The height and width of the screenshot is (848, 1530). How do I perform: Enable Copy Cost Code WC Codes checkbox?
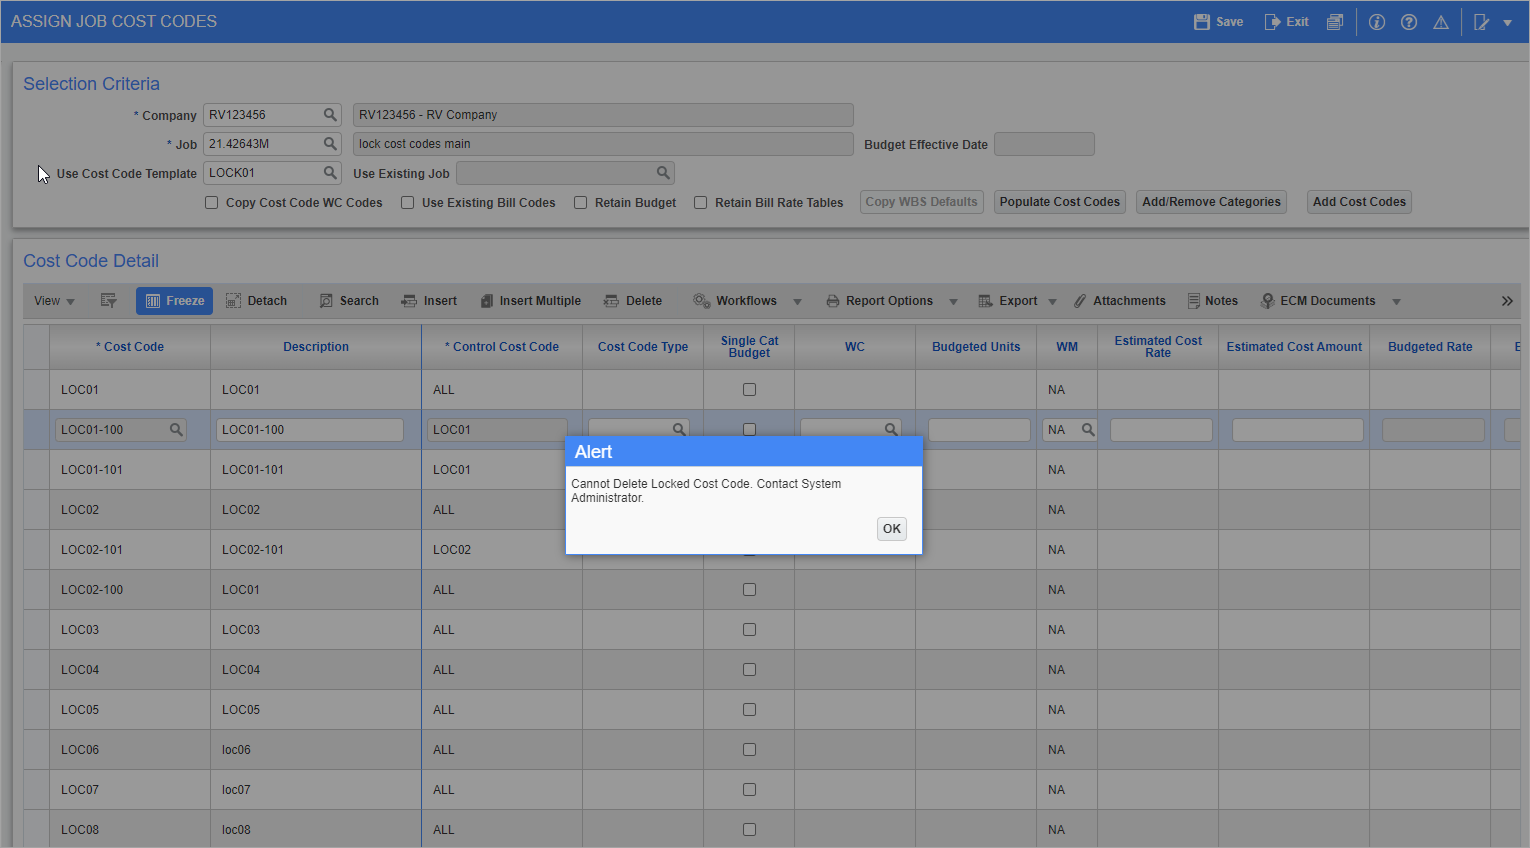211,203
